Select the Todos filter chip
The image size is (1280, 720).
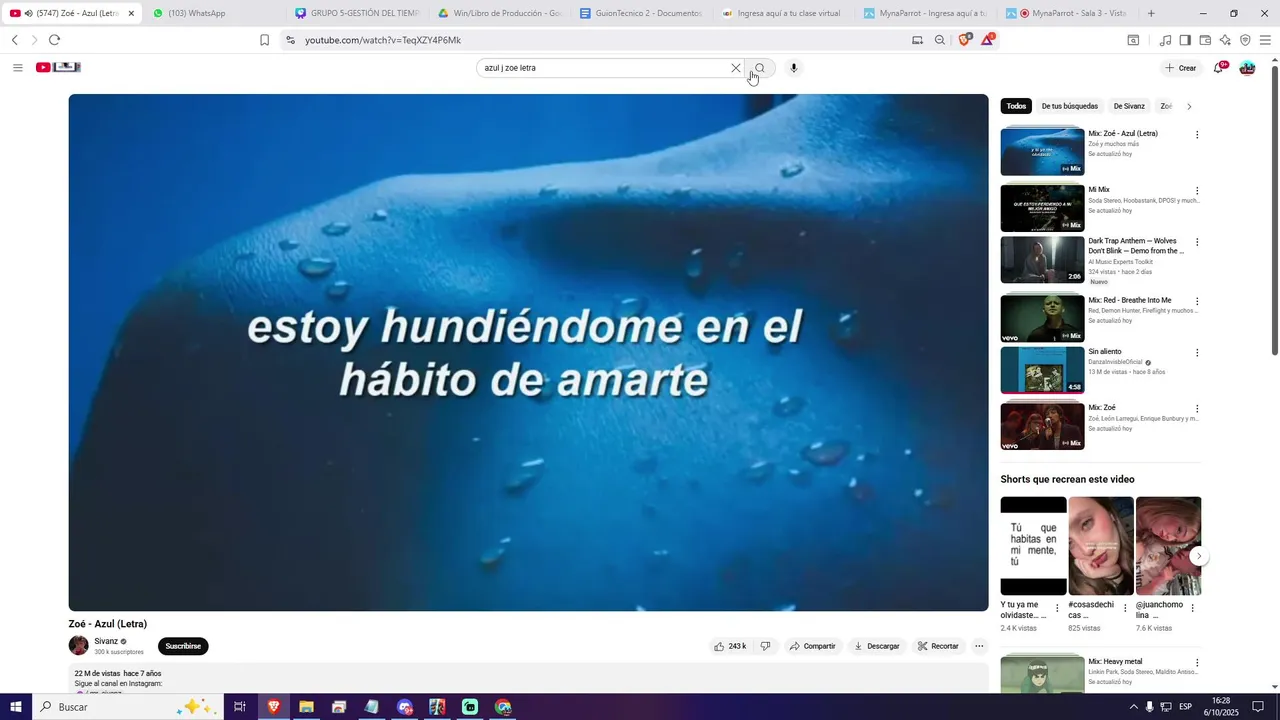click(1016, 106)
